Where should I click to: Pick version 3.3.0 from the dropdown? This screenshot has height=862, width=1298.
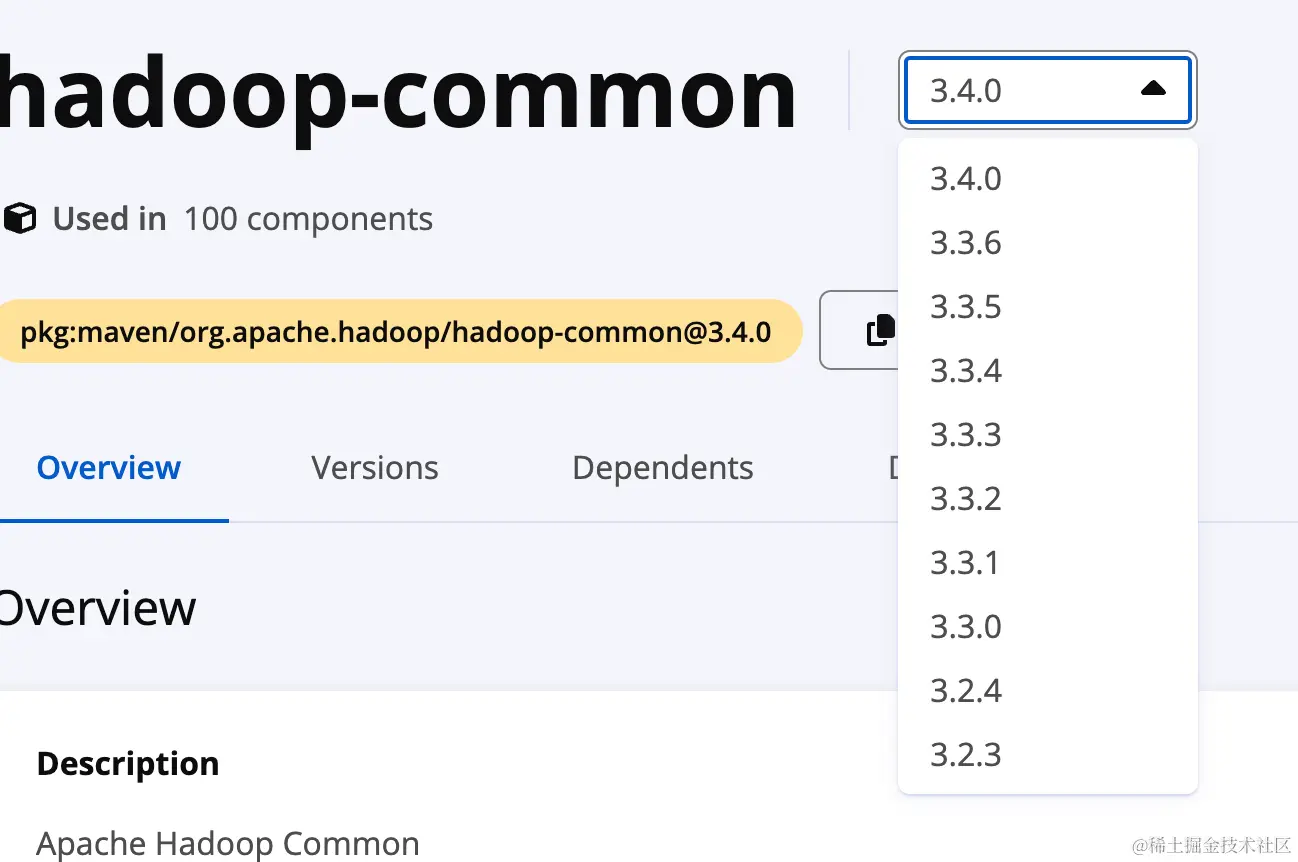click(x=965, y=627)
